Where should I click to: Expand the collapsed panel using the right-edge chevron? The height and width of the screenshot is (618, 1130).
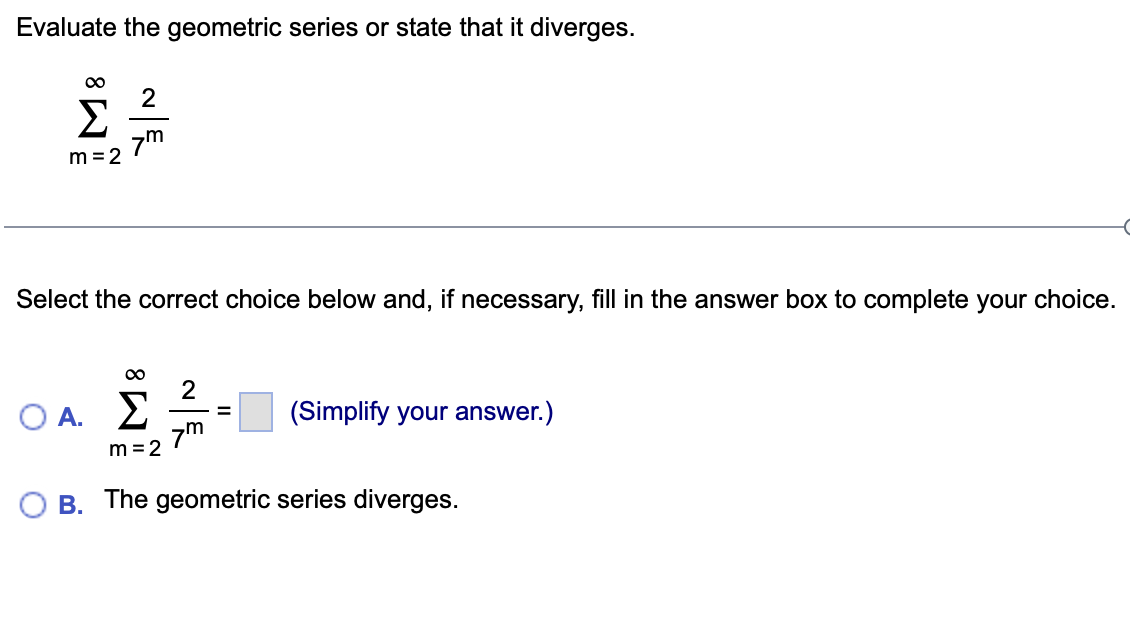[1125, 228]
